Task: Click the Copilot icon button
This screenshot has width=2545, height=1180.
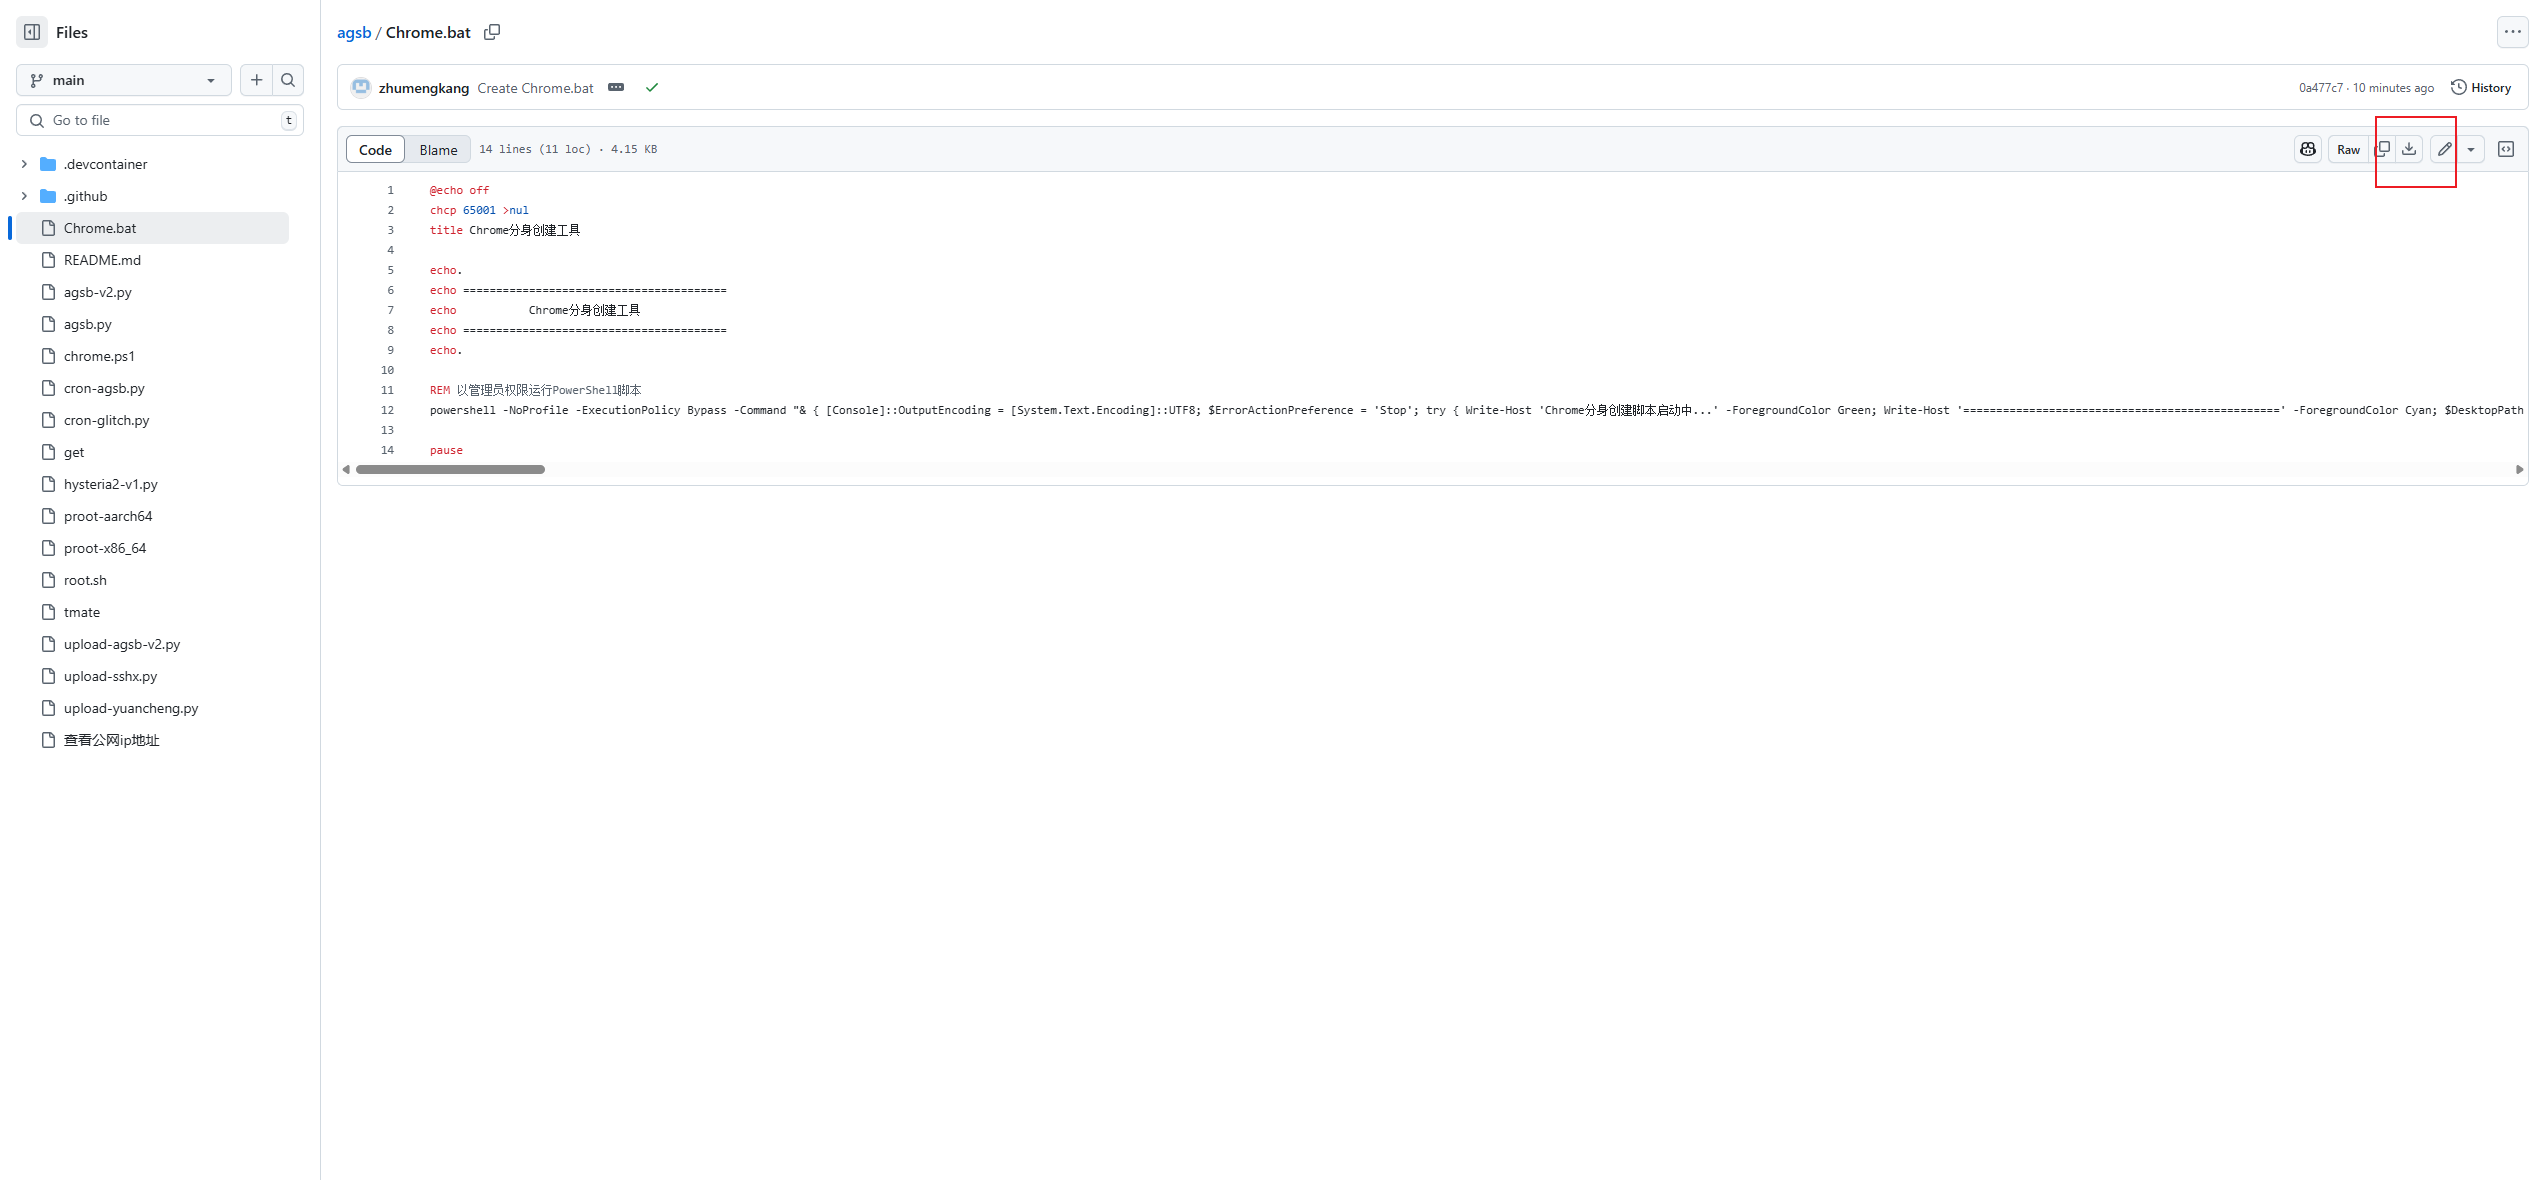Action: (x=2308, y=149)
